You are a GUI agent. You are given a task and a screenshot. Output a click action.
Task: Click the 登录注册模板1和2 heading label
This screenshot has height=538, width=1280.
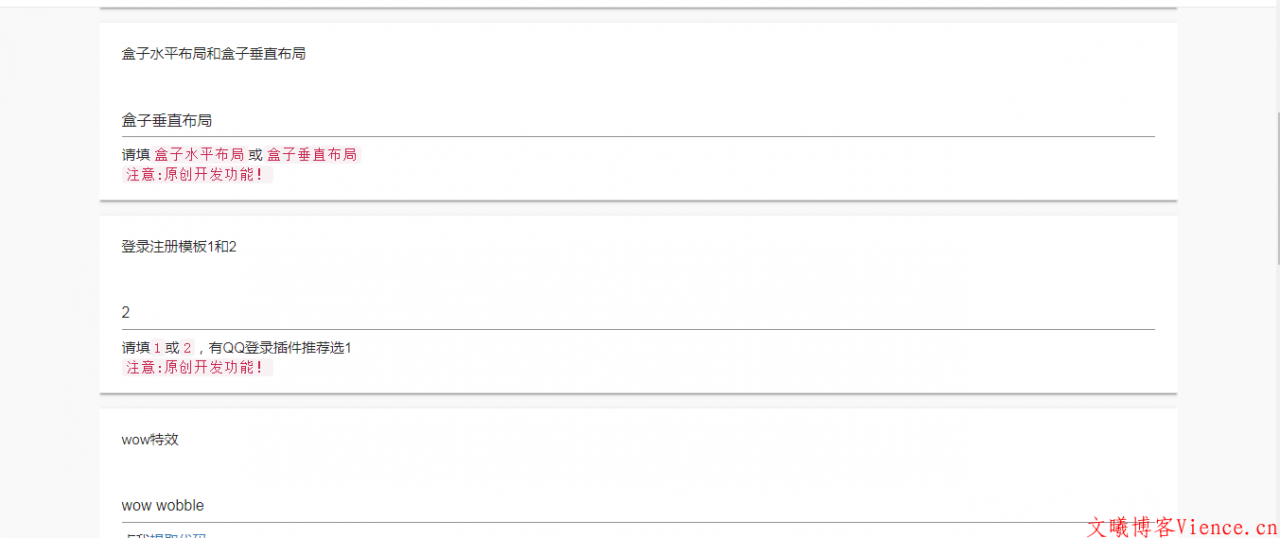(179, 247)
